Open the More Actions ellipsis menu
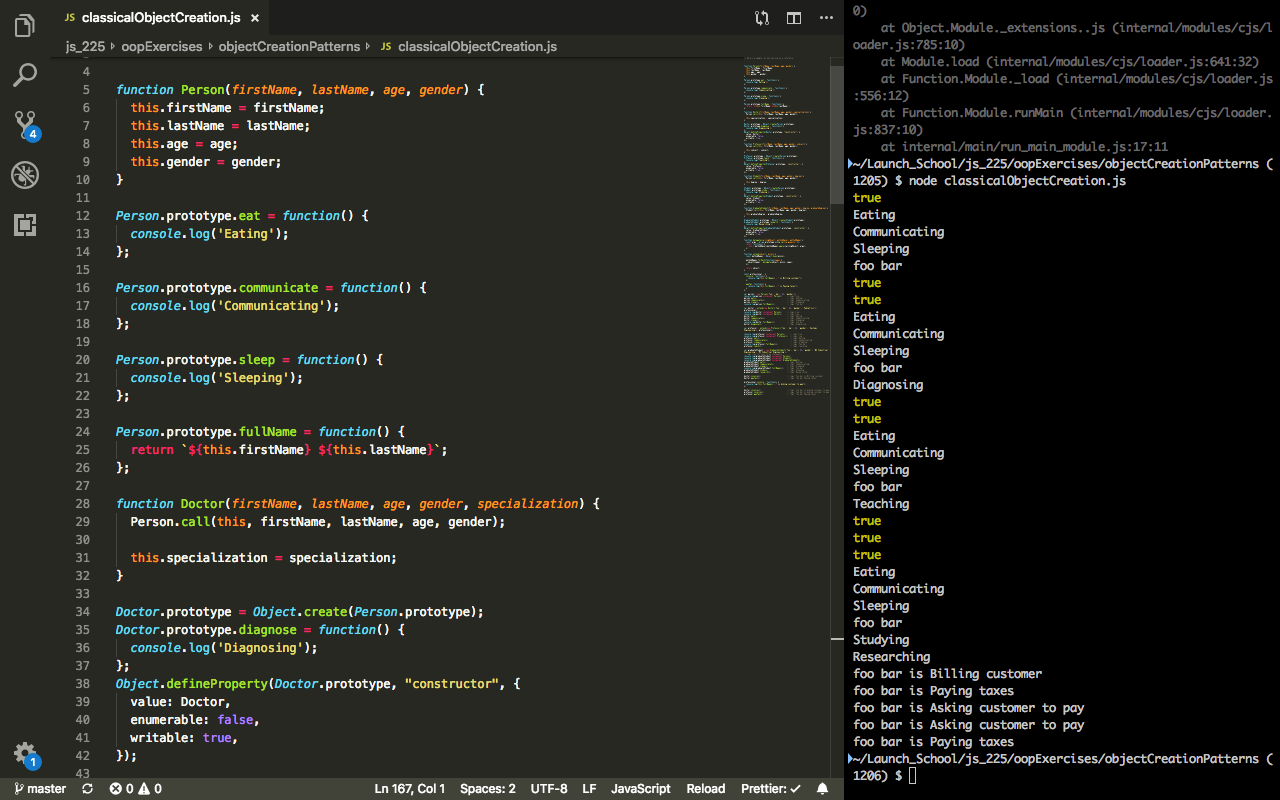This screenshot has height=800, width=1280. coord(825,18)
